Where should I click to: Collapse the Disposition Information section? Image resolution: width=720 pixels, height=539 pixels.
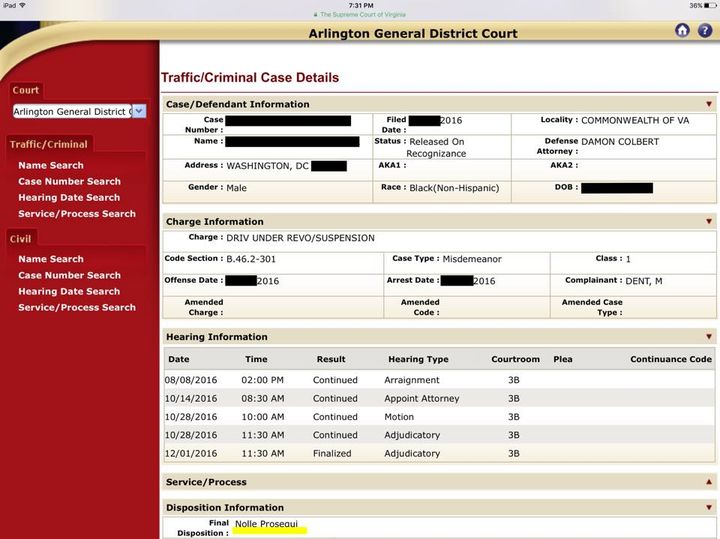point(709,508)
